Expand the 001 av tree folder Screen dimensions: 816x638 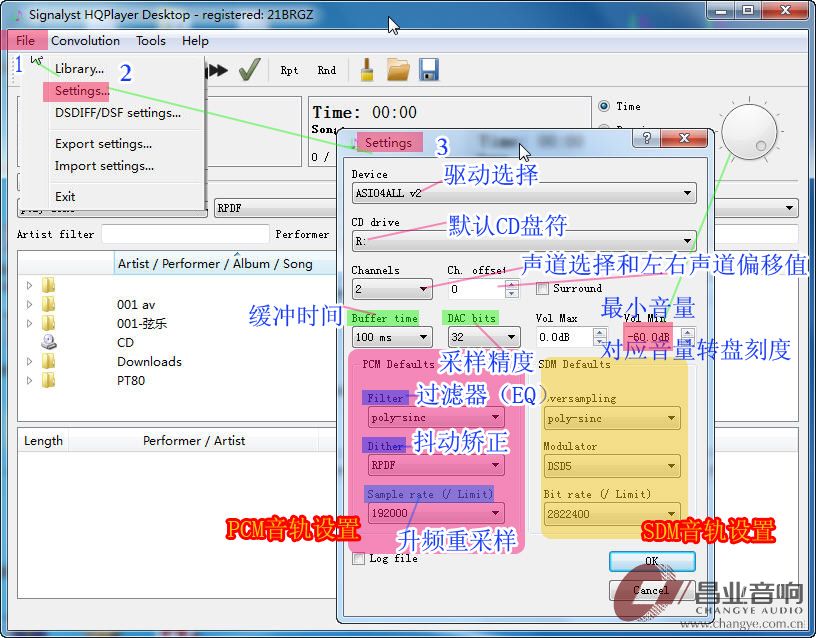[29, 304]
